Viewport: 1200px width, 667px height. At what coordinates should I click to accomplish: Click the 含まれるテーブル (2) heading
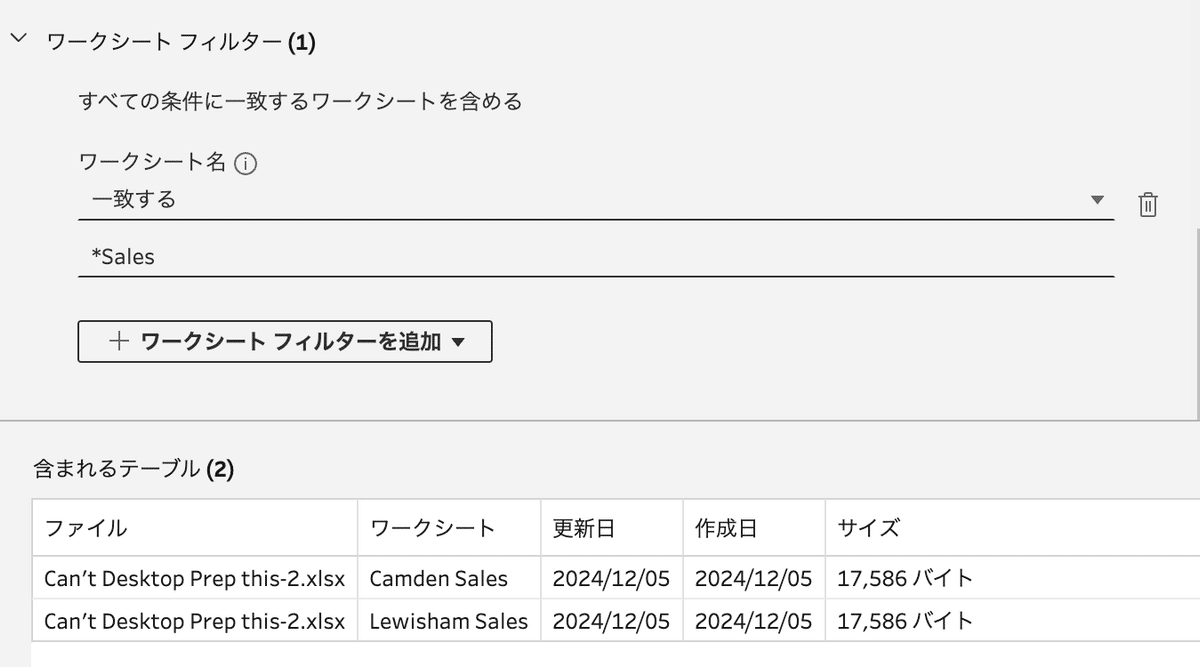click(134, 469)
